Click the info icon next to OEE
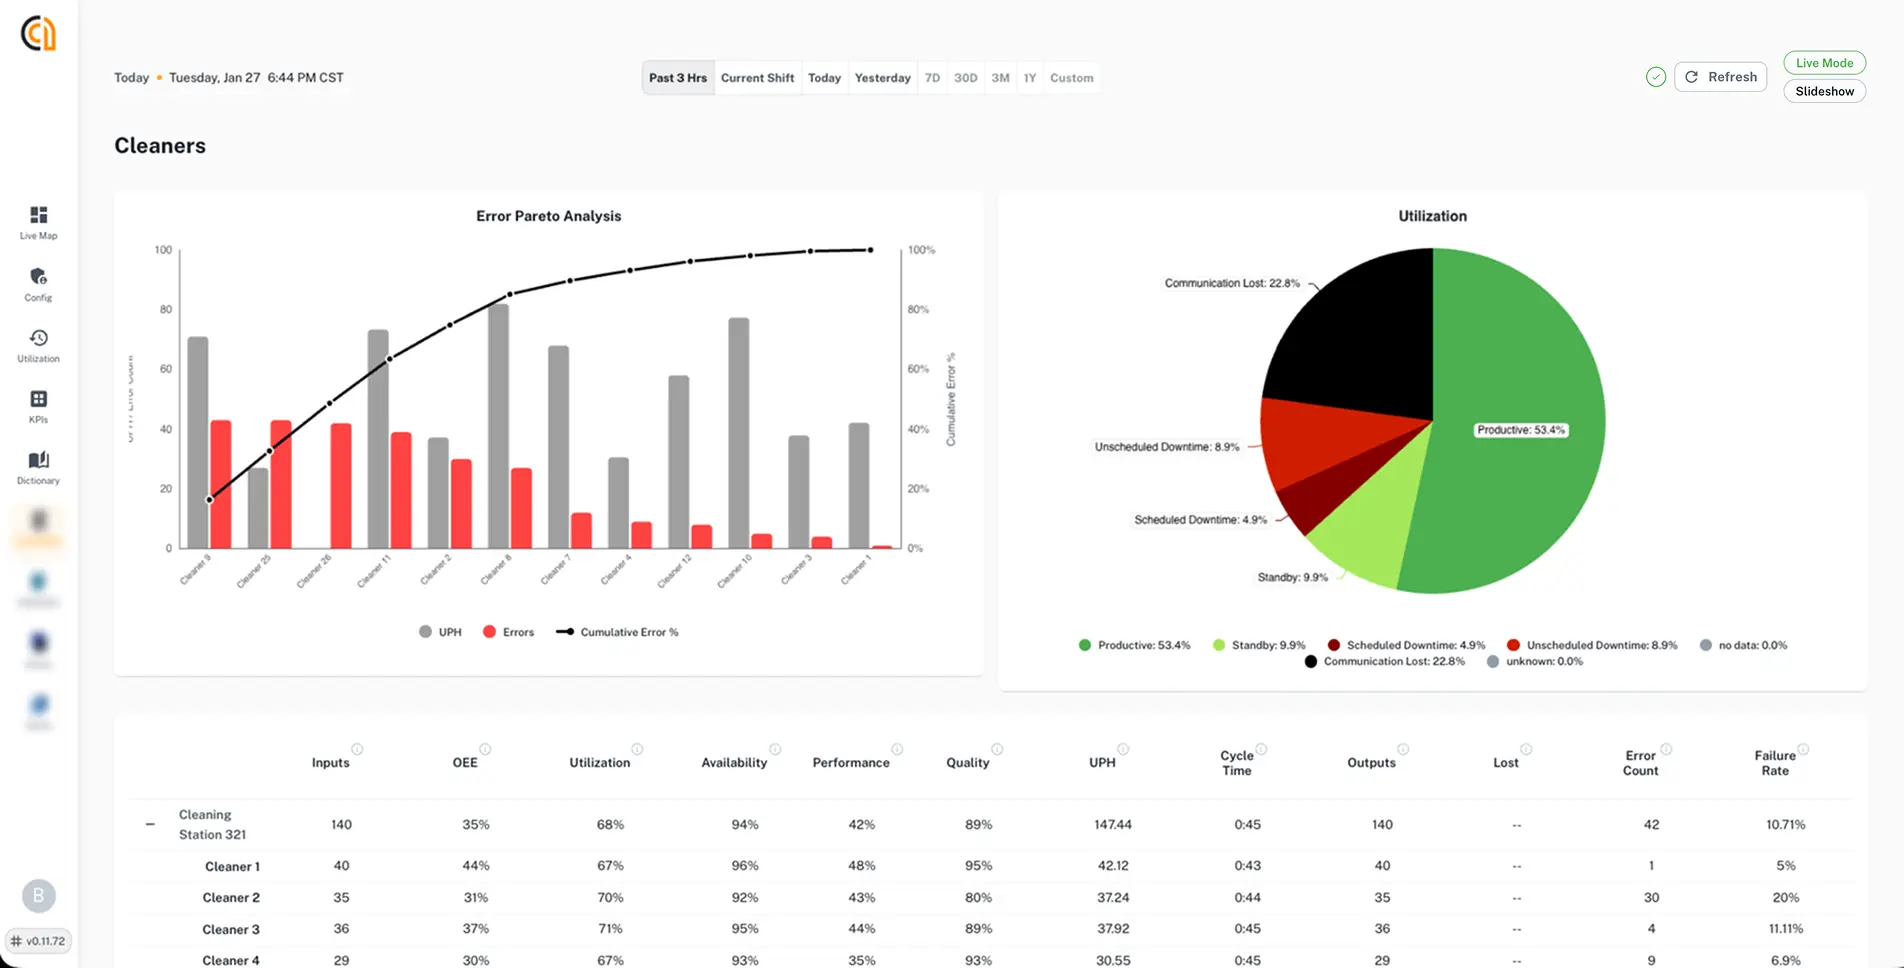The image size is (1904, 968). point(485,749)
